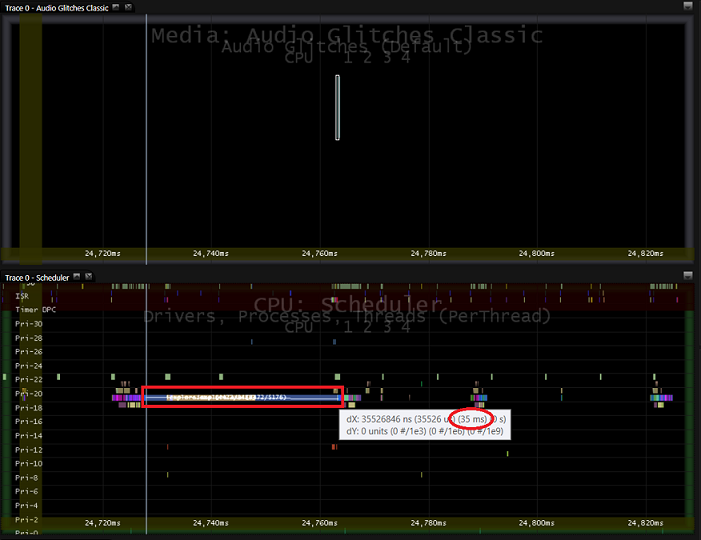This screenshot has width=701, height=540.
Task: Select the Pri-4 row label
Action: 26,506
